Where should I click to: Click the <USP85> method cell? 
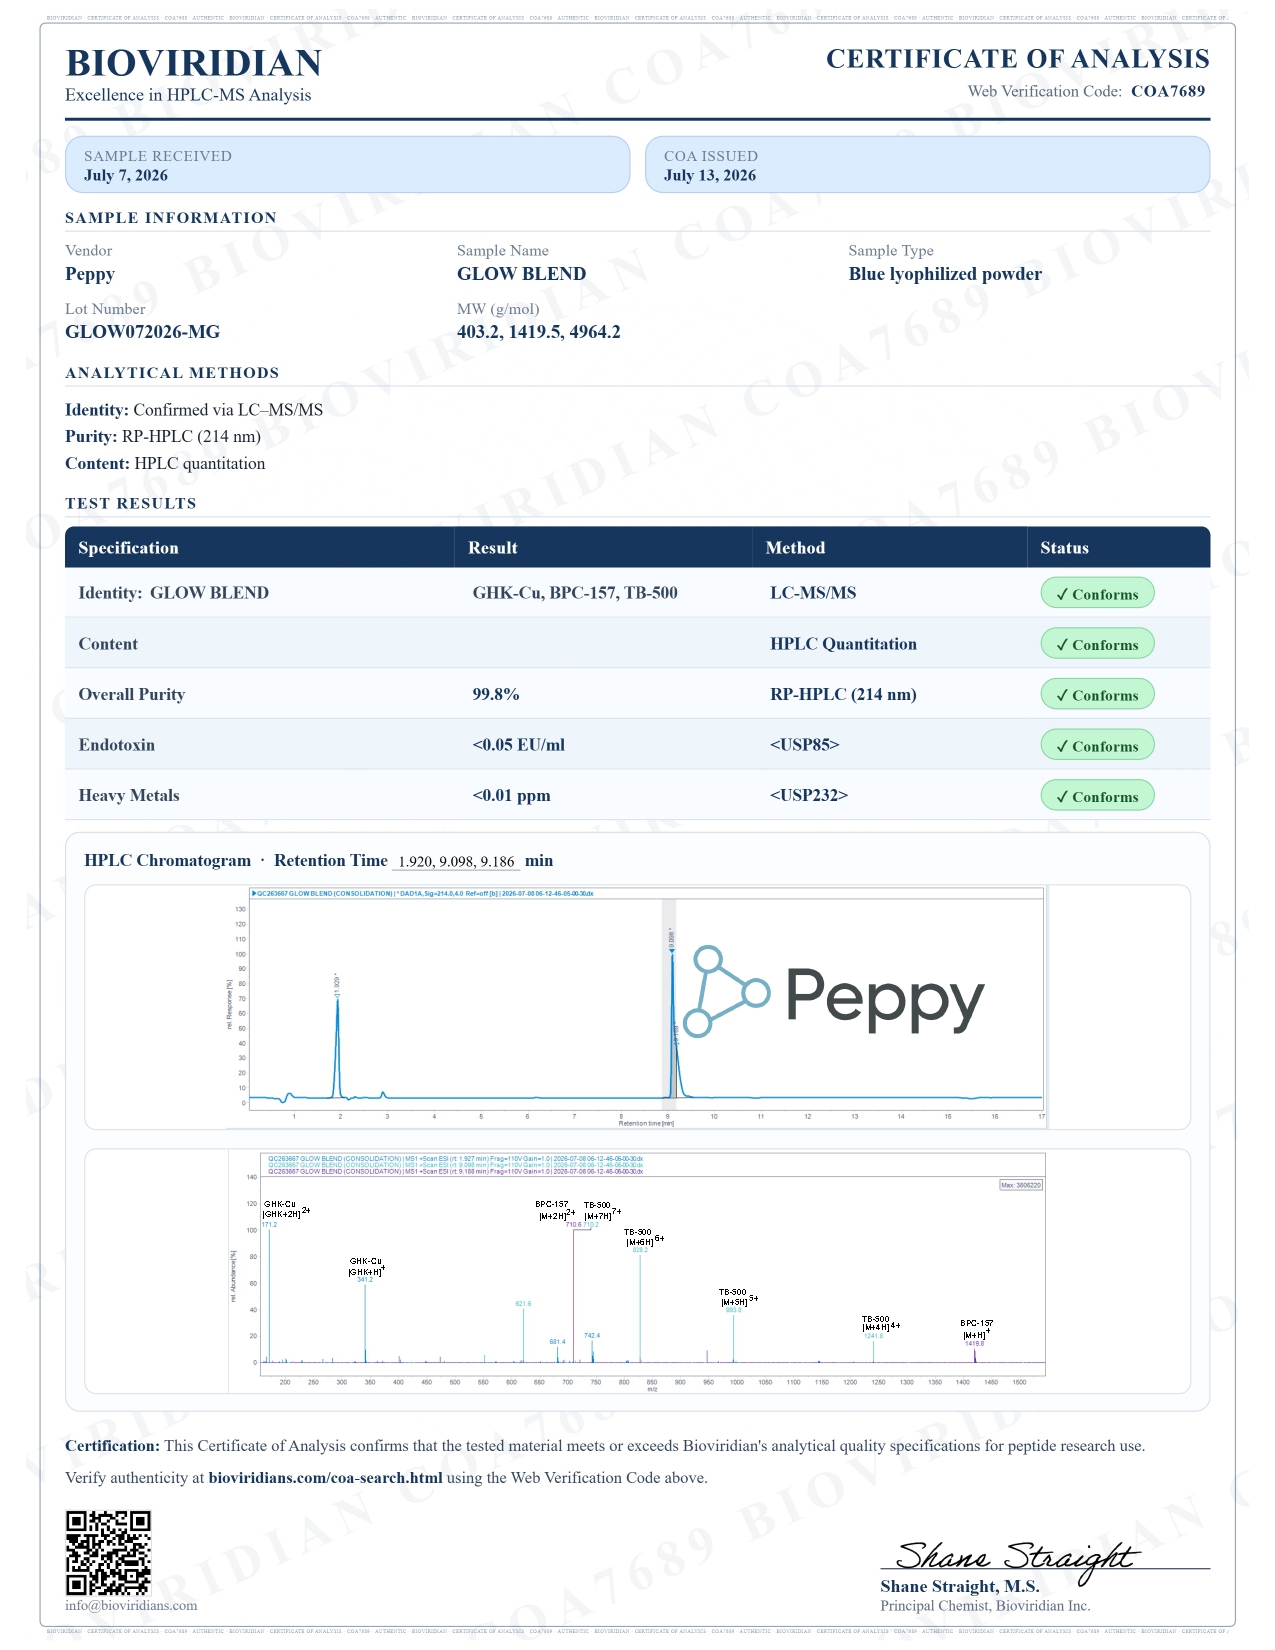tap(805, 745)
